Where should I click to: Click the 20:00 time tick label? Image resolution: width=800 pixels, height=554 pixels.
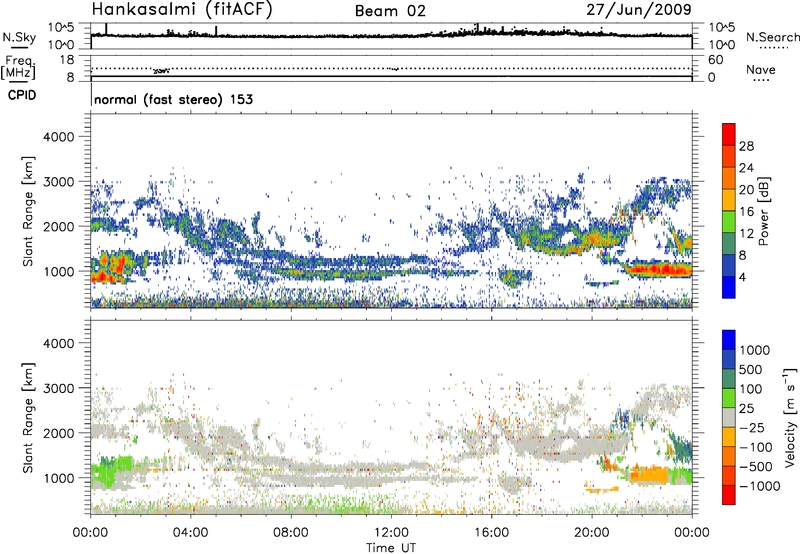[x=592, y=533]
